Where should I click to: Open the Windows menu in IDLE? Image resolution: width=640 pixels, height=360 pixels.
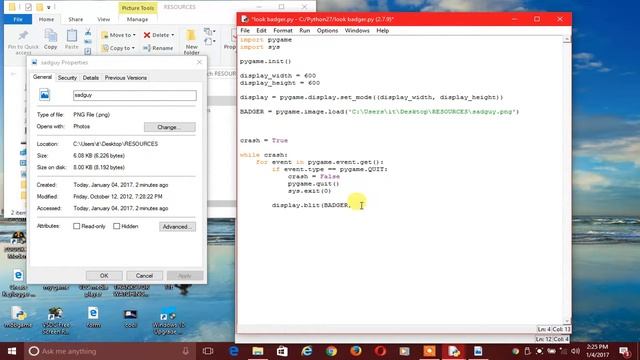coord(357,31)
